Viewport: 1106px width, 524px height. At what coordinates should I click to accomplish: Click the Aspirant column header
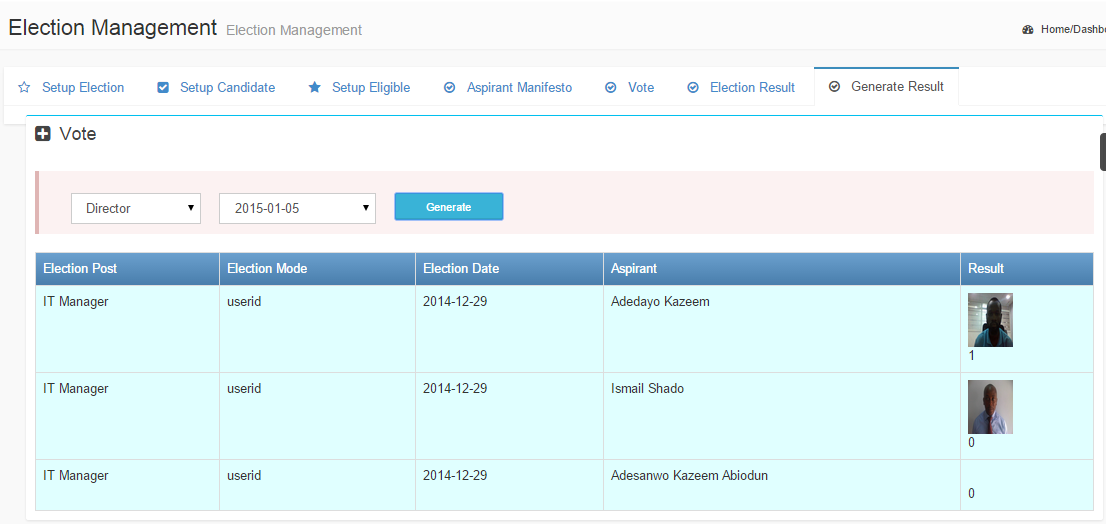(634, 268)
